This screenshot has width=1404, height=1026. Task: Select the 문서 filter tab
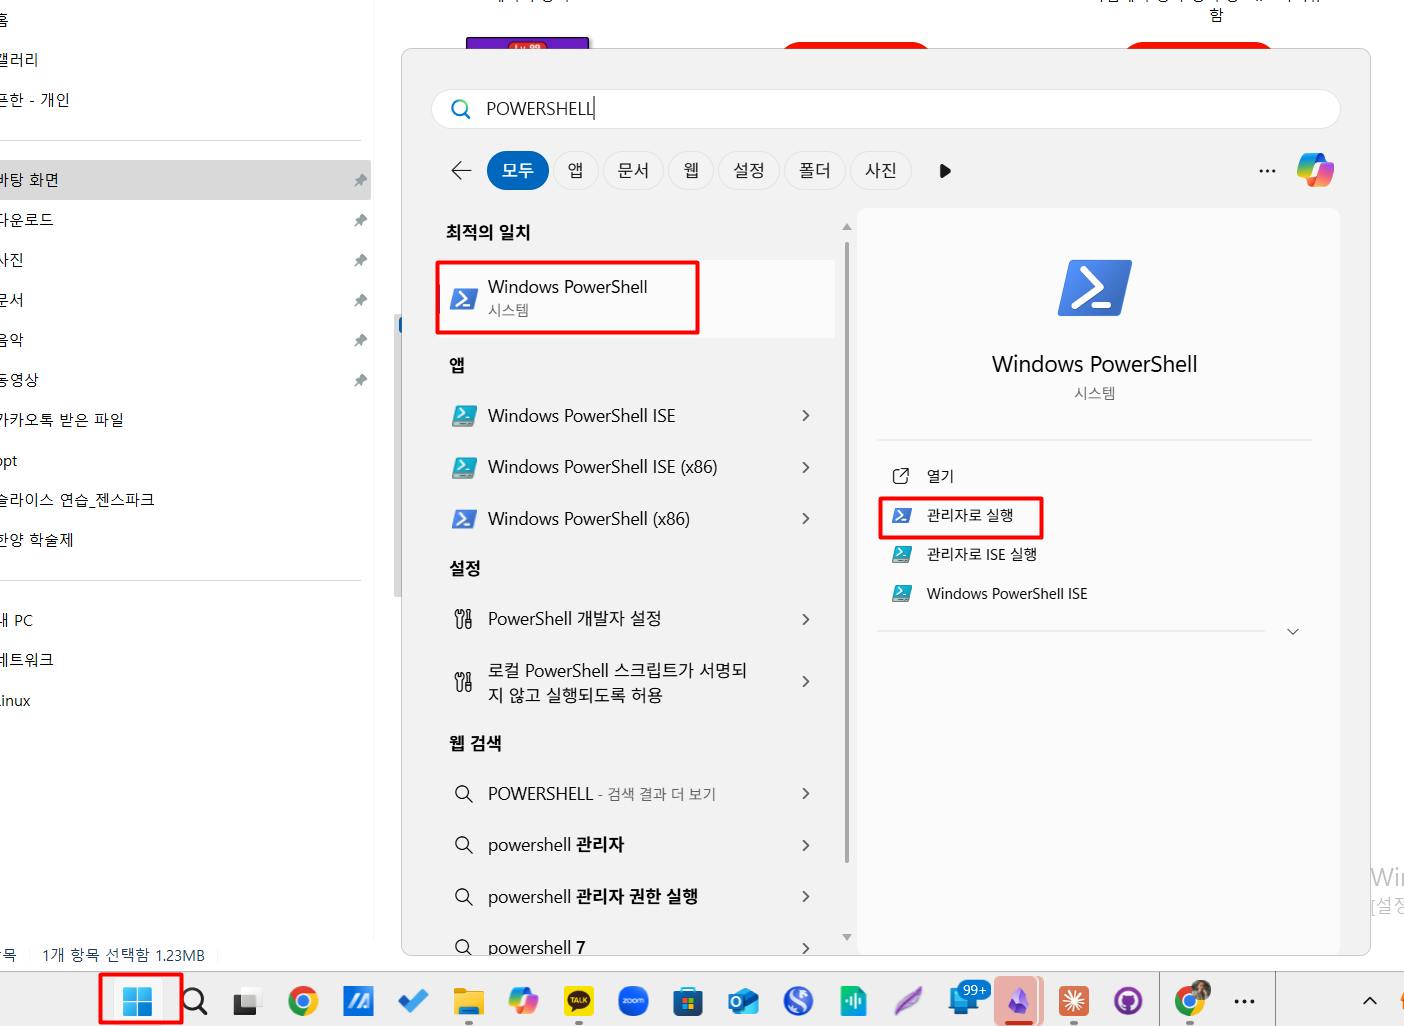(633, 170)
